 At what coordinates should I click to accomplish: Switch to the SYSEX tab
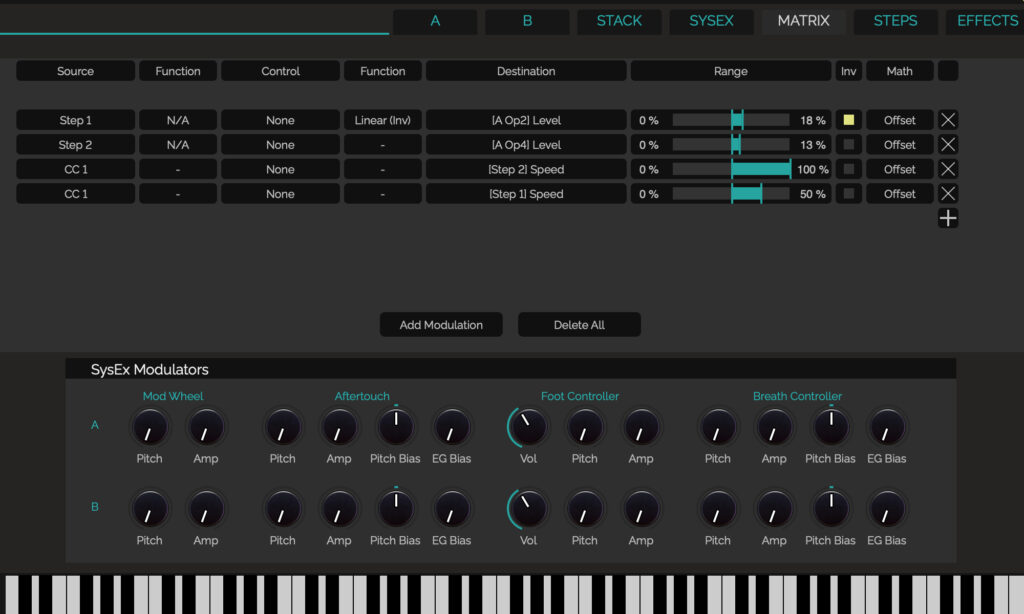[x=711, y=21]
